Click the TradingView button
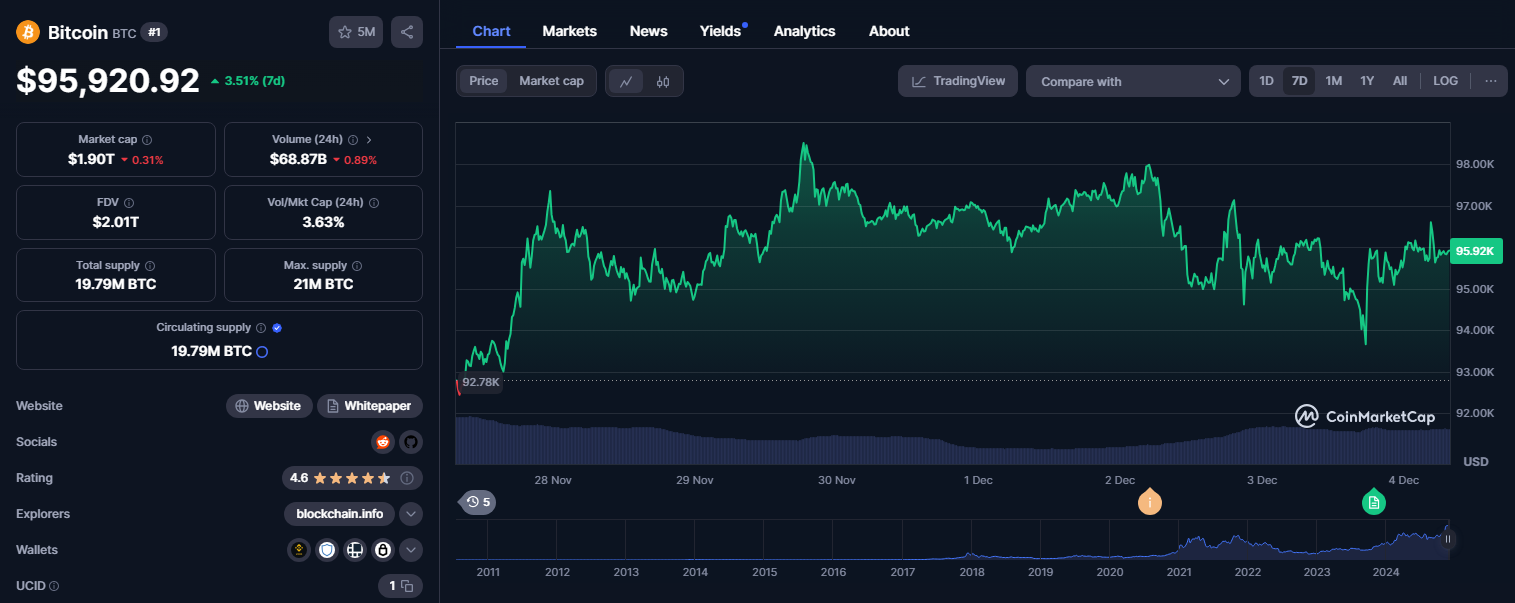Viewport: 1515px width, 603px height. 958,81
